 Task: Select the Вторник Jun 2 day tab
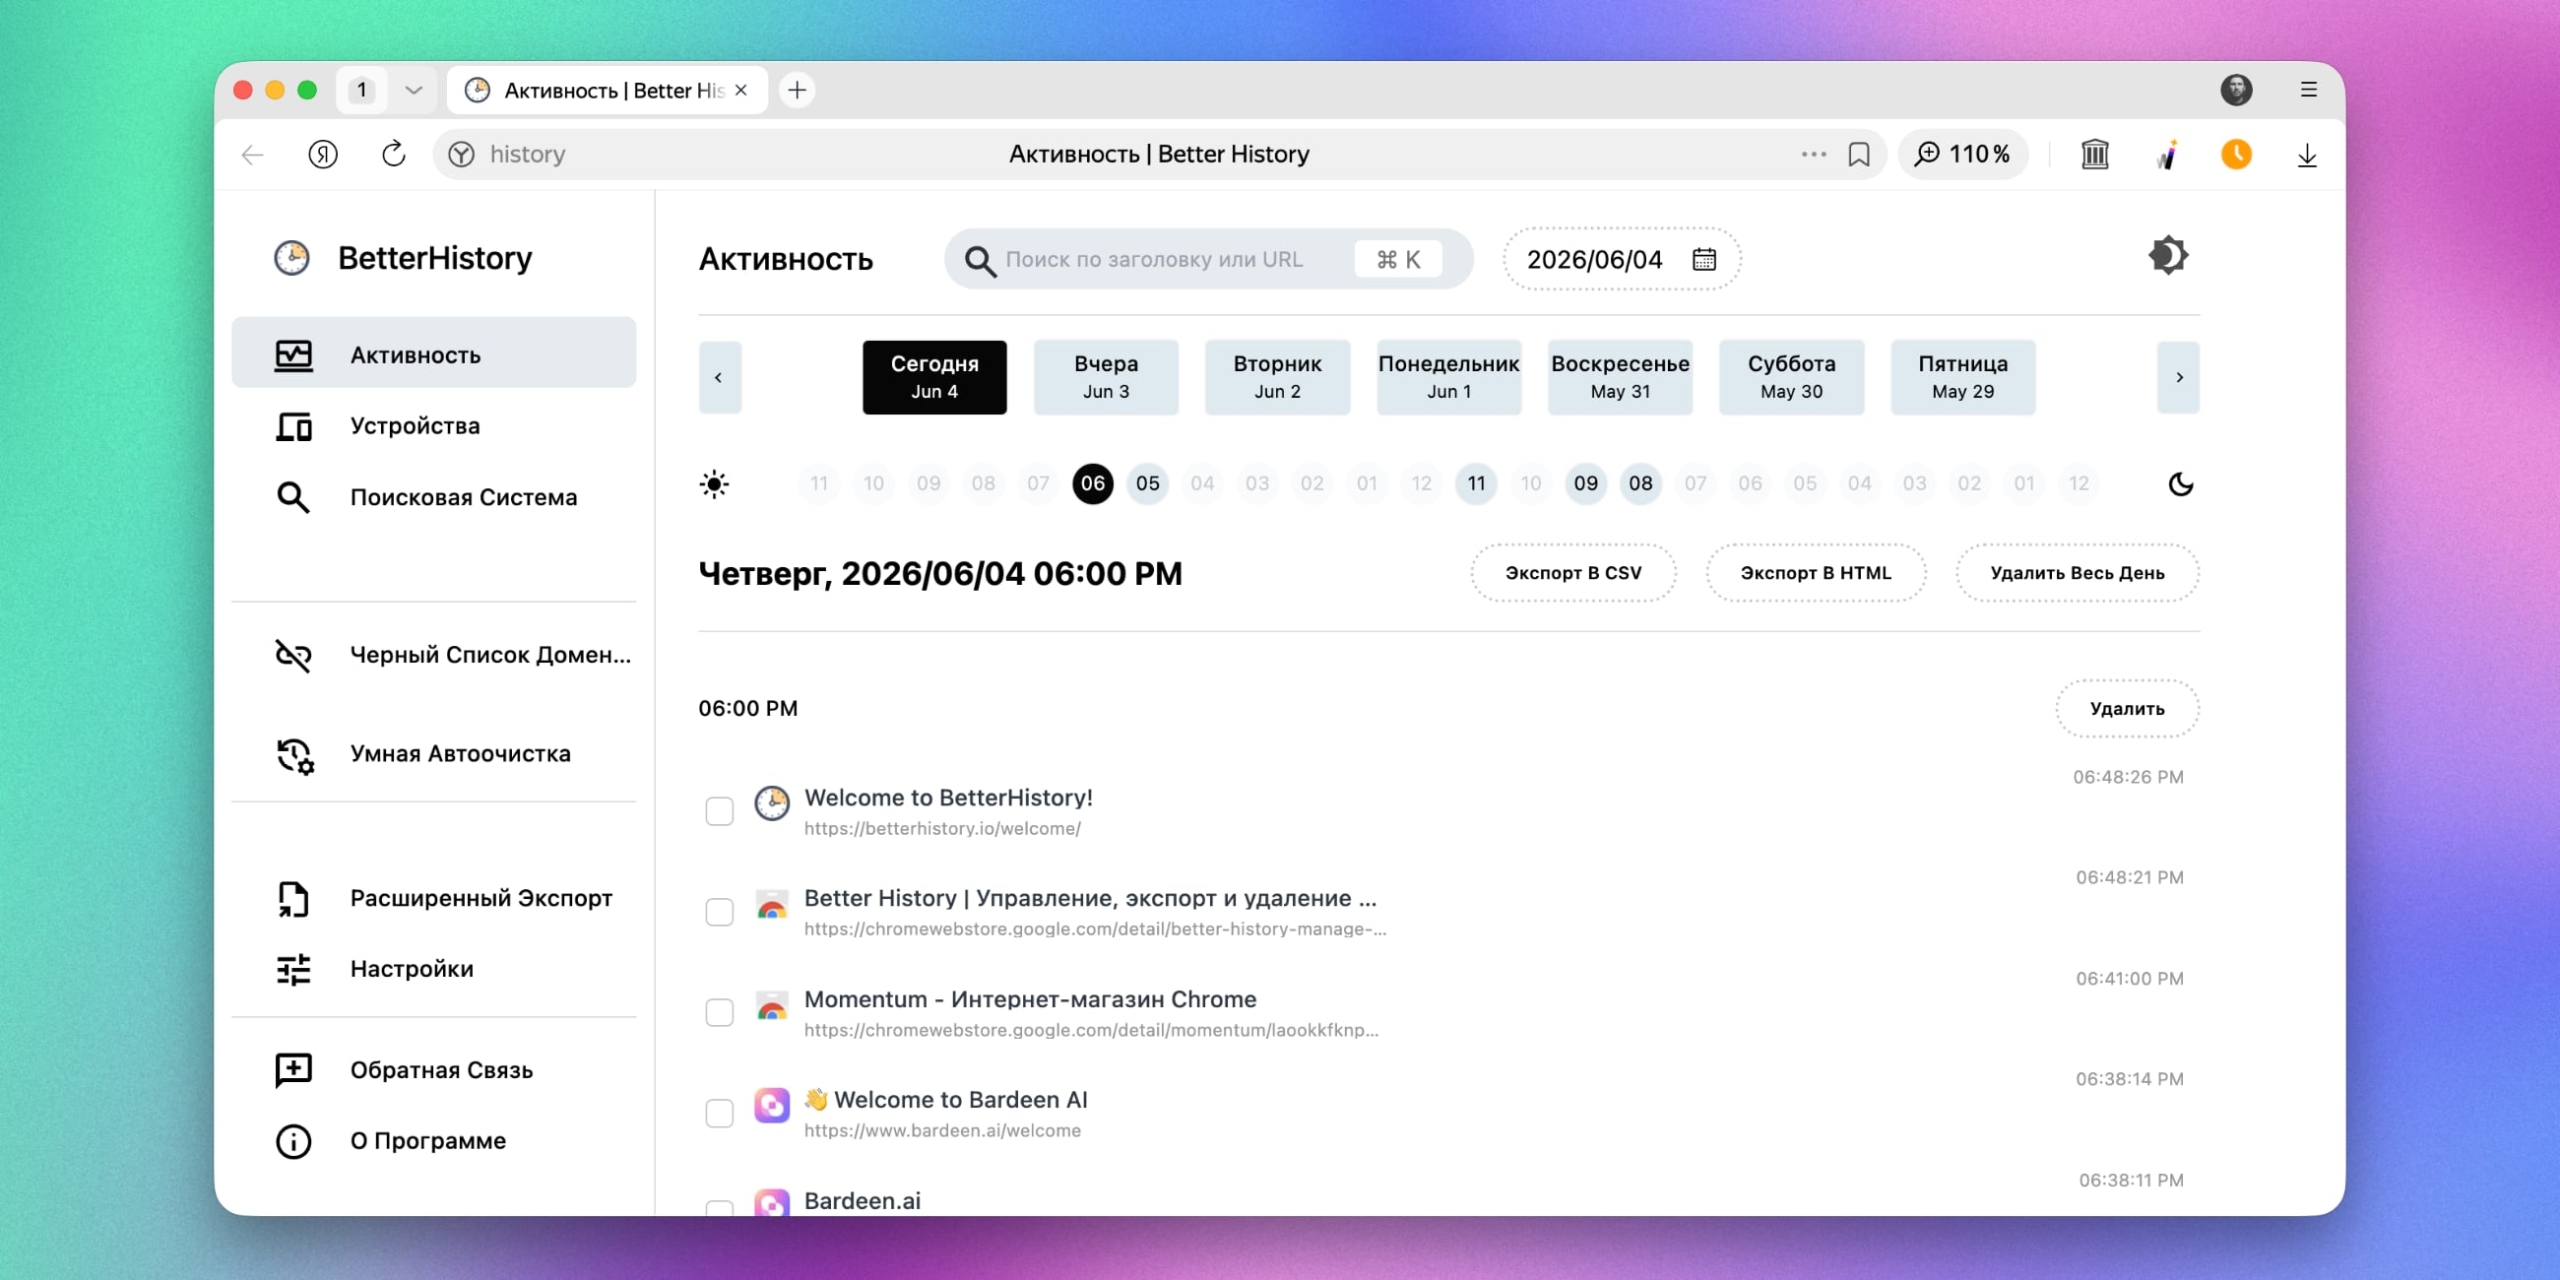(1278, 377)
